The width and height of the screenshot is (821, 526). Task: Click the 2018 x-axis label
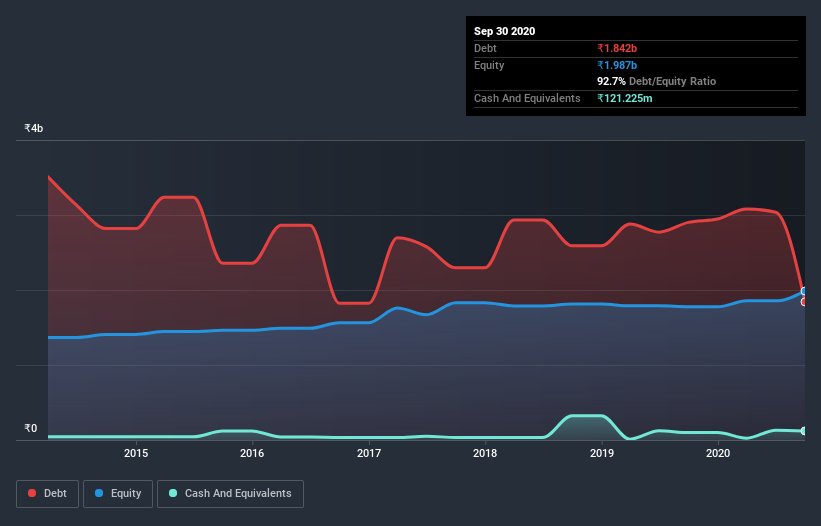point(485,453)
